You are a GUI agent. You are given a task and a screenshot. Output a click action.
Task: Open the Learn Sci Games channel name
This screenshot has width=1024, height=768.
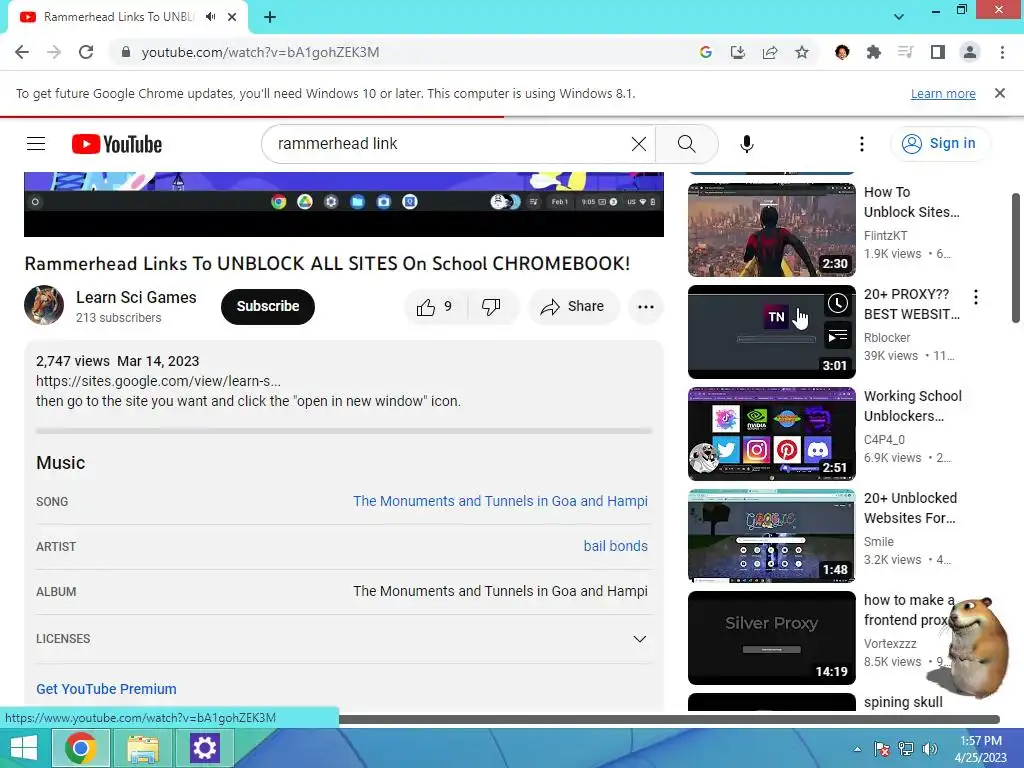pyautogui.click(x=136, y=298)
